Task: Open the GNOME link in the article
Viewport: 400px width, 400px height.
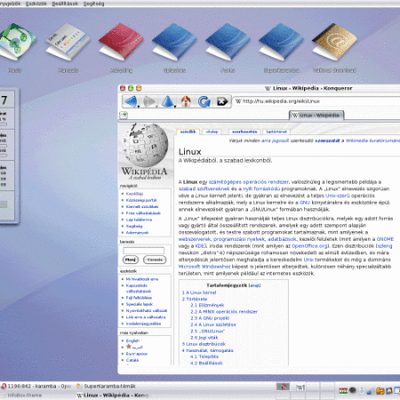Action: (x=385, y=239)
